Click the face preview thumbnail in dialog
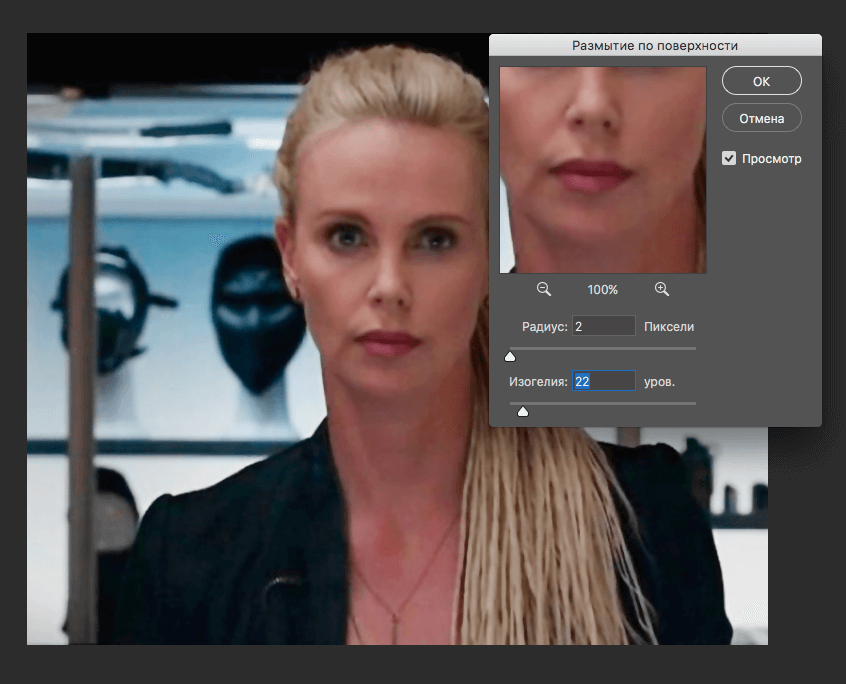Image resolution: width=846 pixels, height=684 pixels. coord(603,170)
